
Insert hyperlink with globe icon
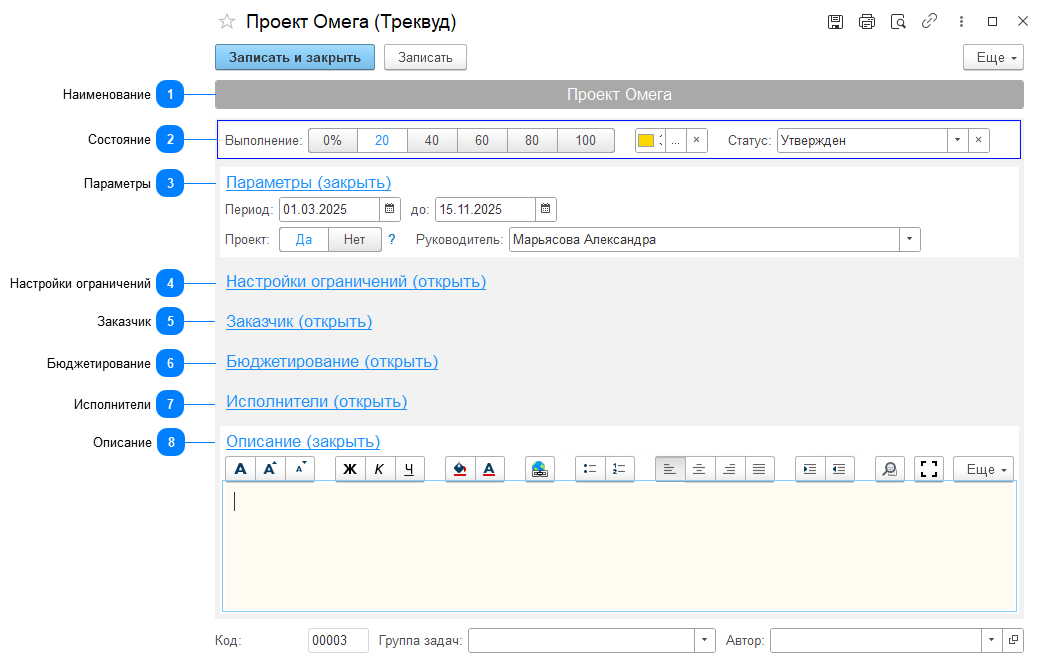(540, 469)
